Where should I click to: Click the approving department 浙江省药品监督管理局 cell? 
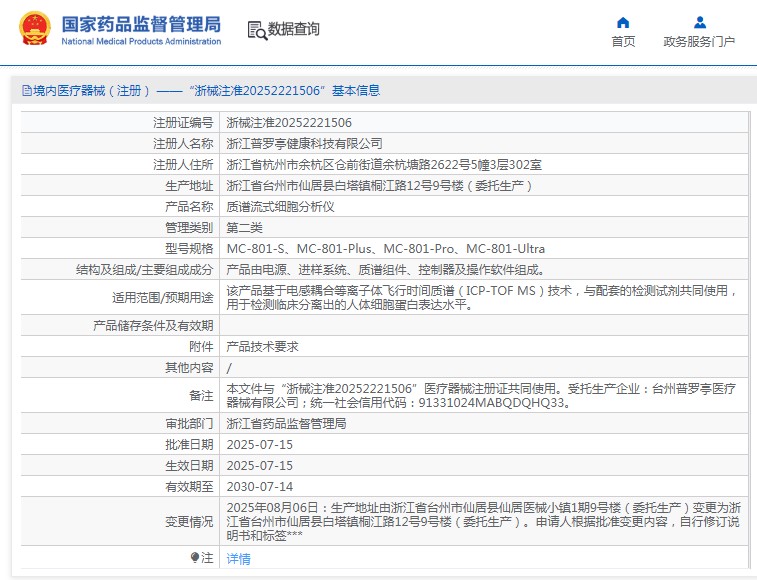click(286, 423)
